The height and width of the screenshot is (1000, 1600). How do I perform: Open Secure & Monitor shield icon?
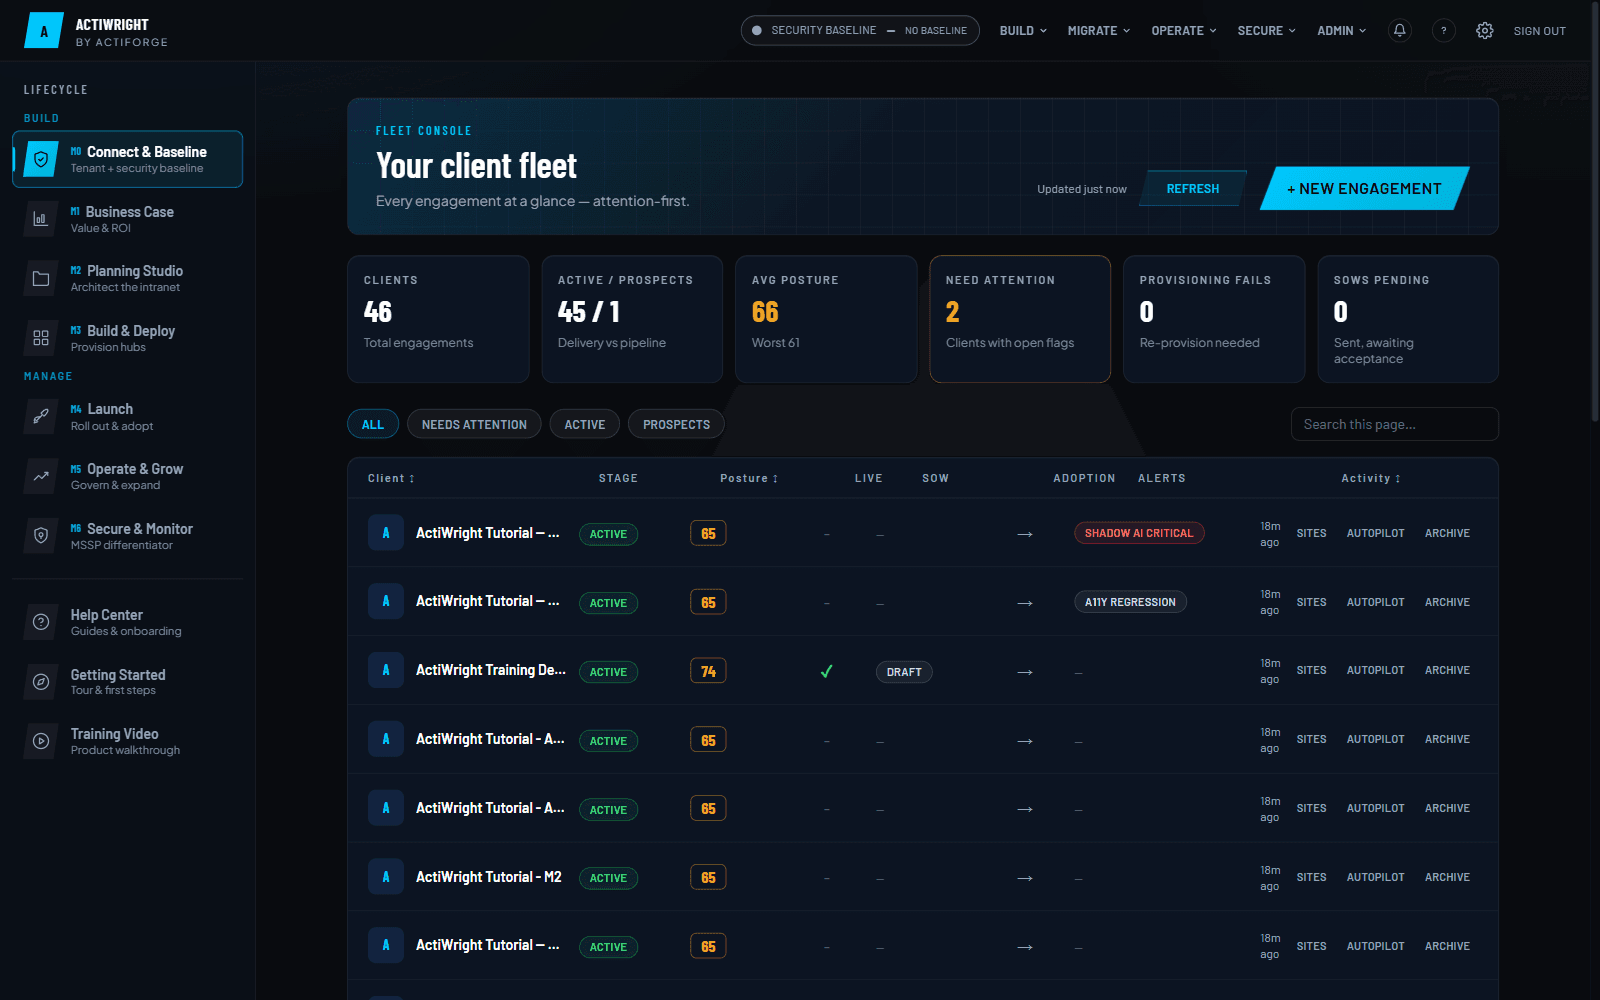[41, 536]
